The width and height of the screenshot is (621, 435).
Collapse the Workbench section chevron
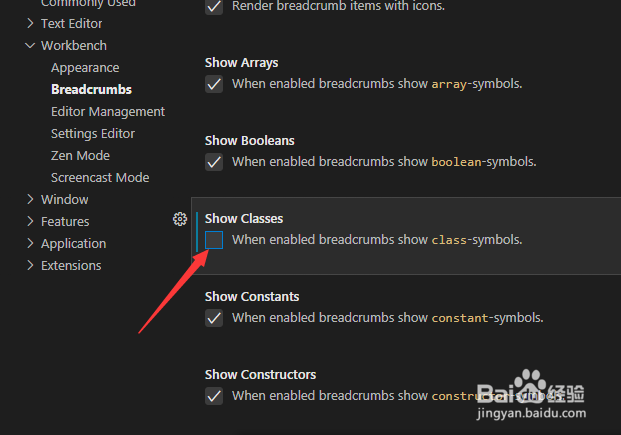[30, 46]
